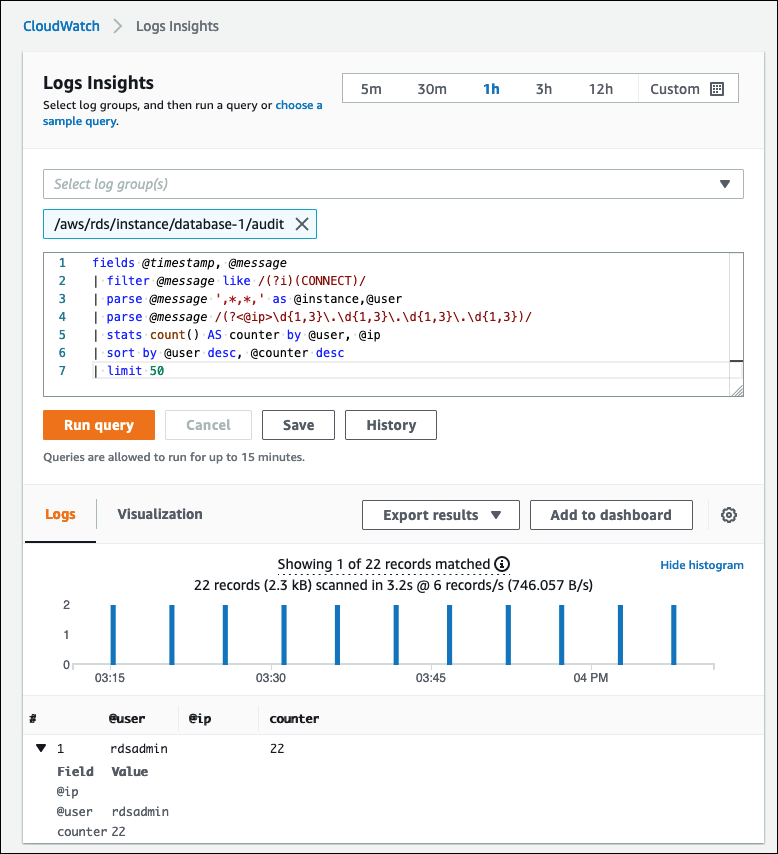Screen dimensions: 778x854
Task: Open settings gear next to Add to dashboard
Action: pos(729,515)
